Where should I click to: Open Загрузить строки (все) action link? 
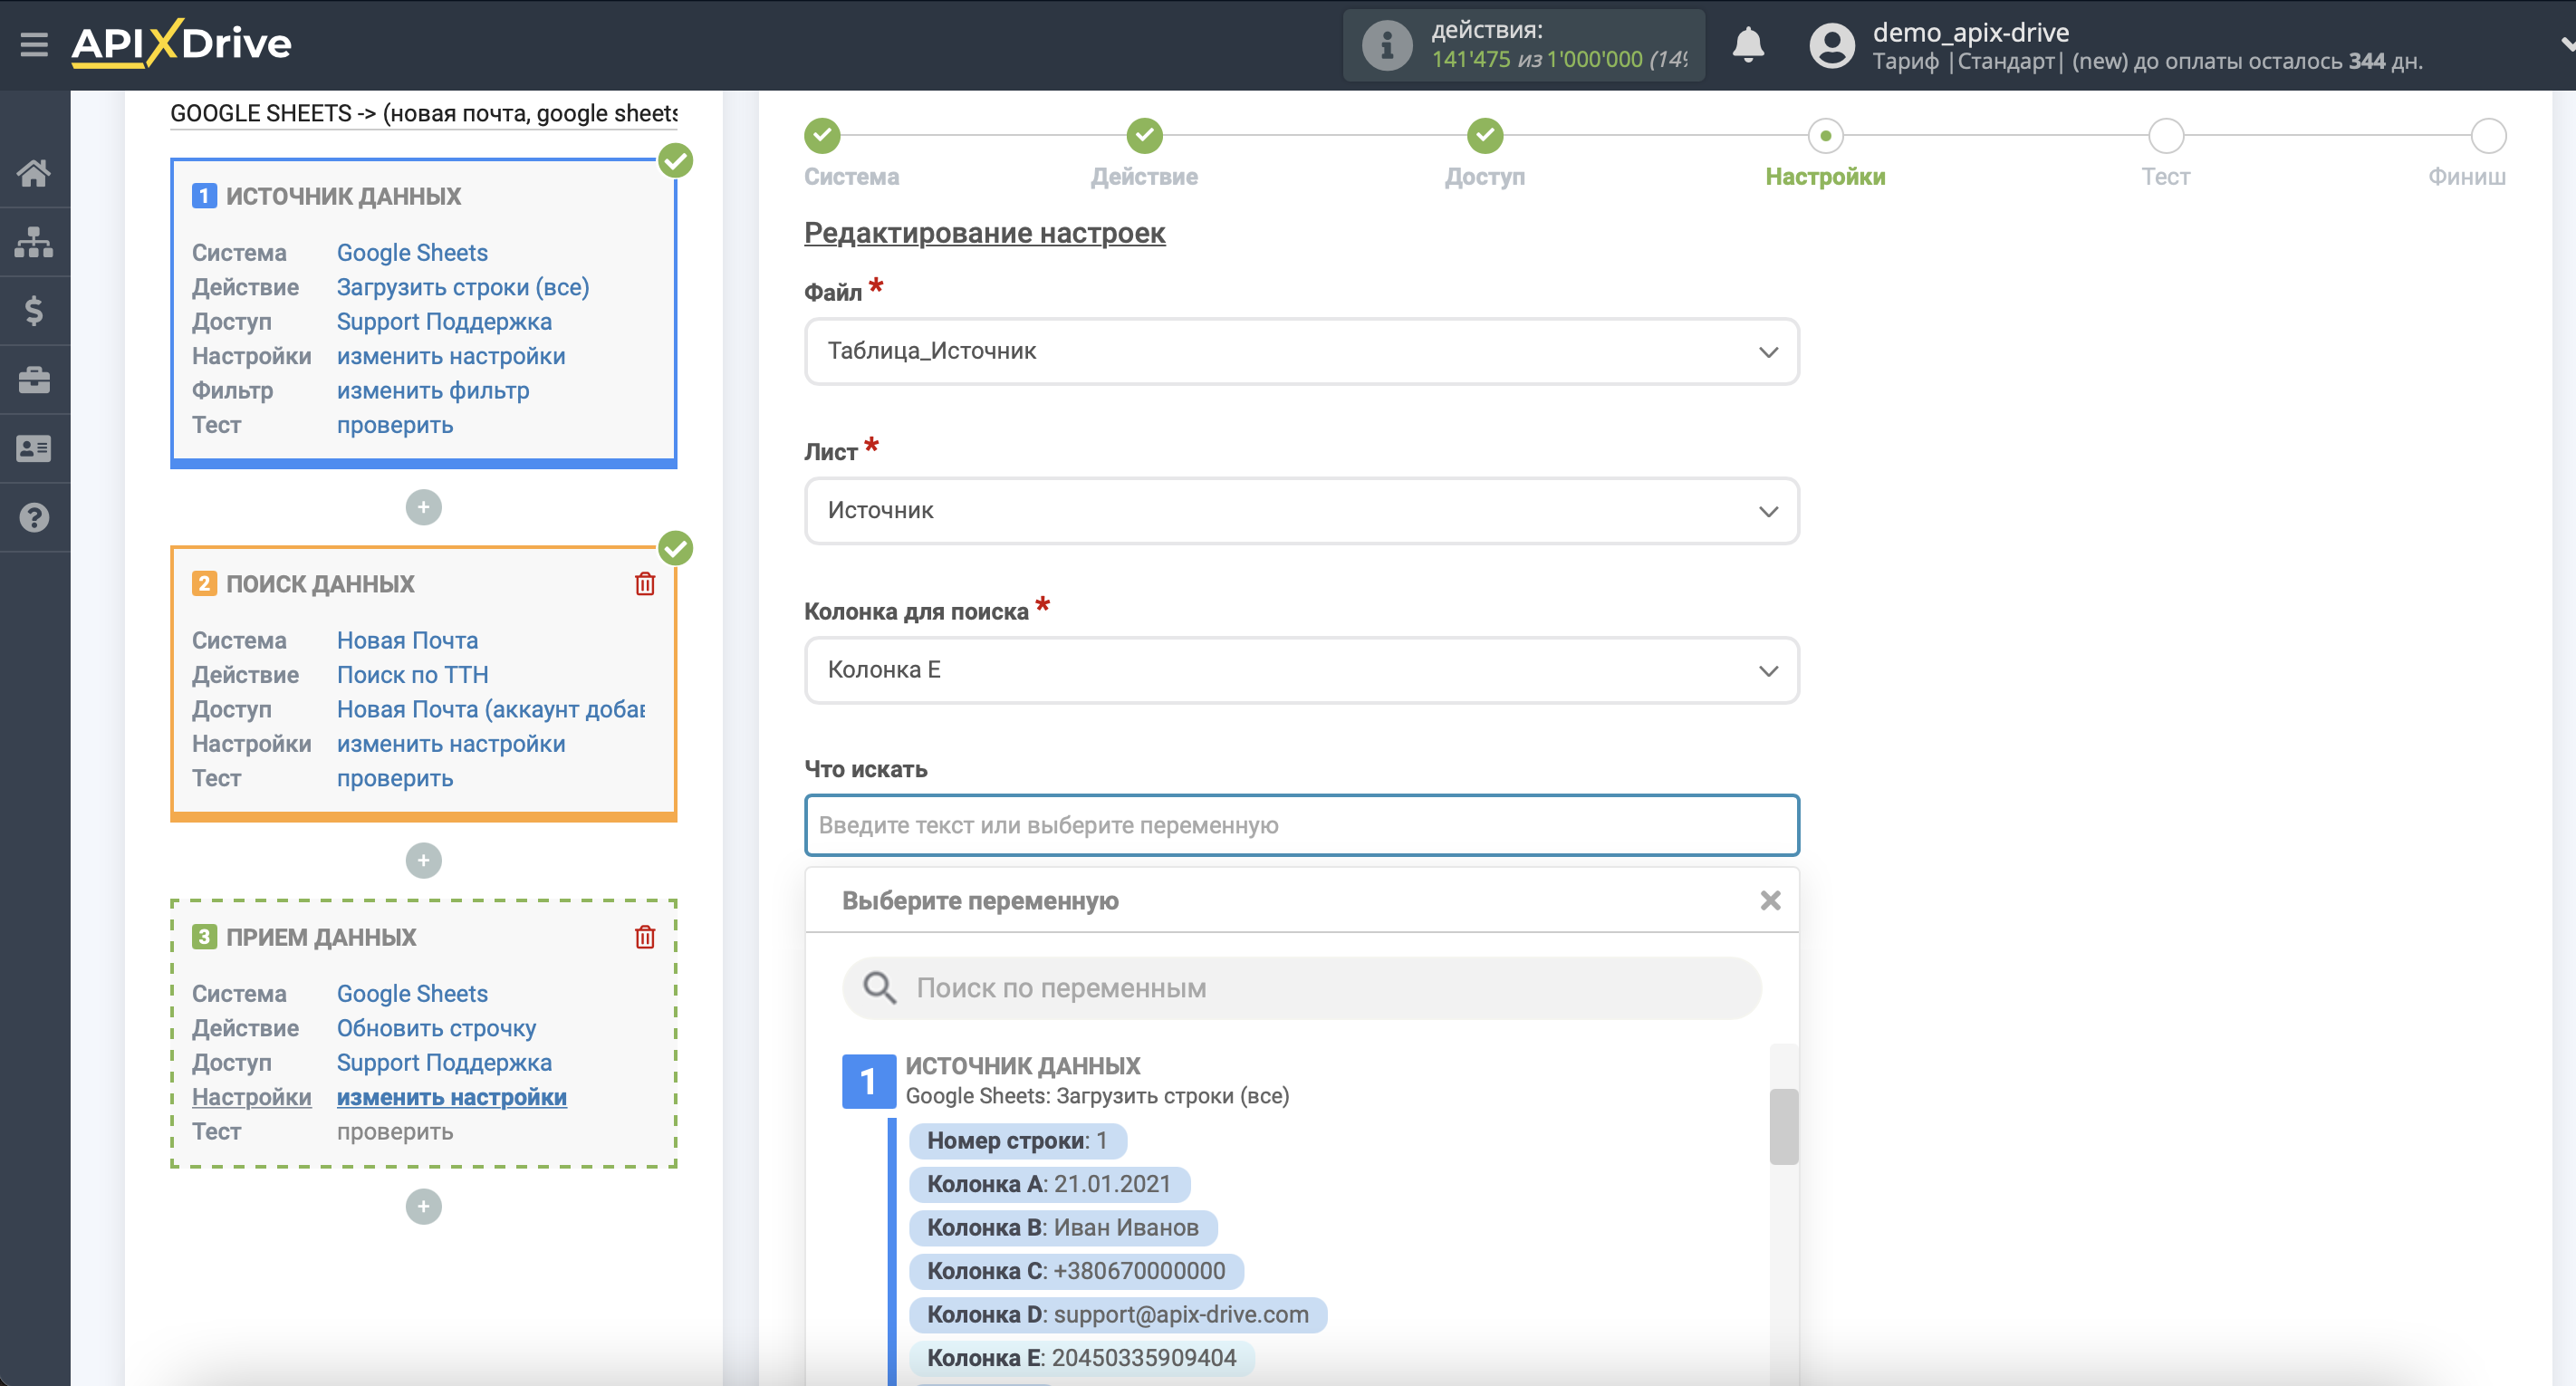pyautogui.click(x=463, y=287)
